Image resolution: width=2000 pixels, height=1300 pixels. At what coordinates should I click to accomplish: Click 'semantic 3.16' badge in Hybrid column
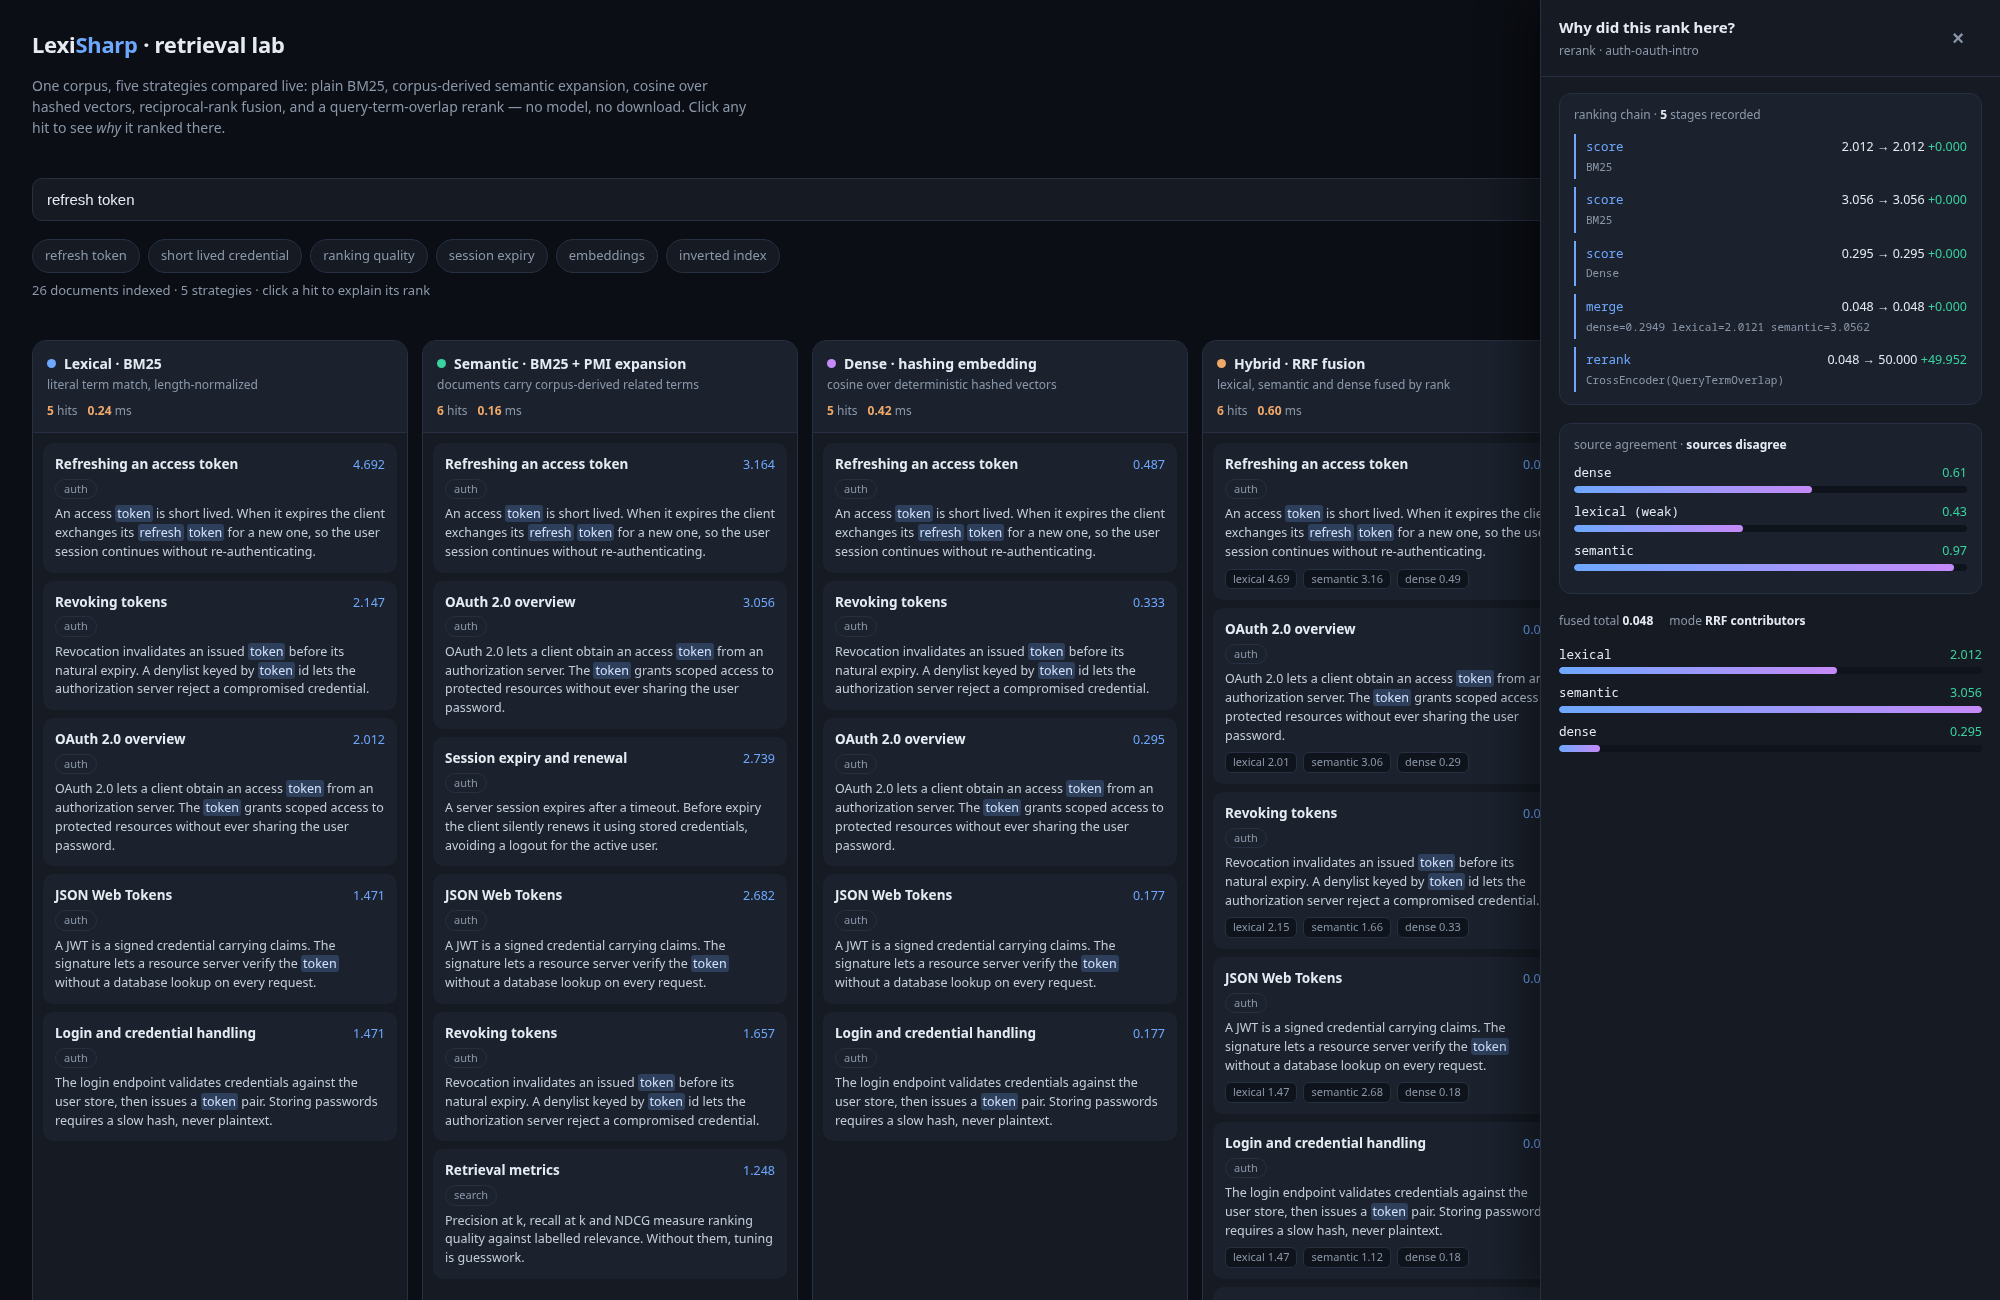1347,579
